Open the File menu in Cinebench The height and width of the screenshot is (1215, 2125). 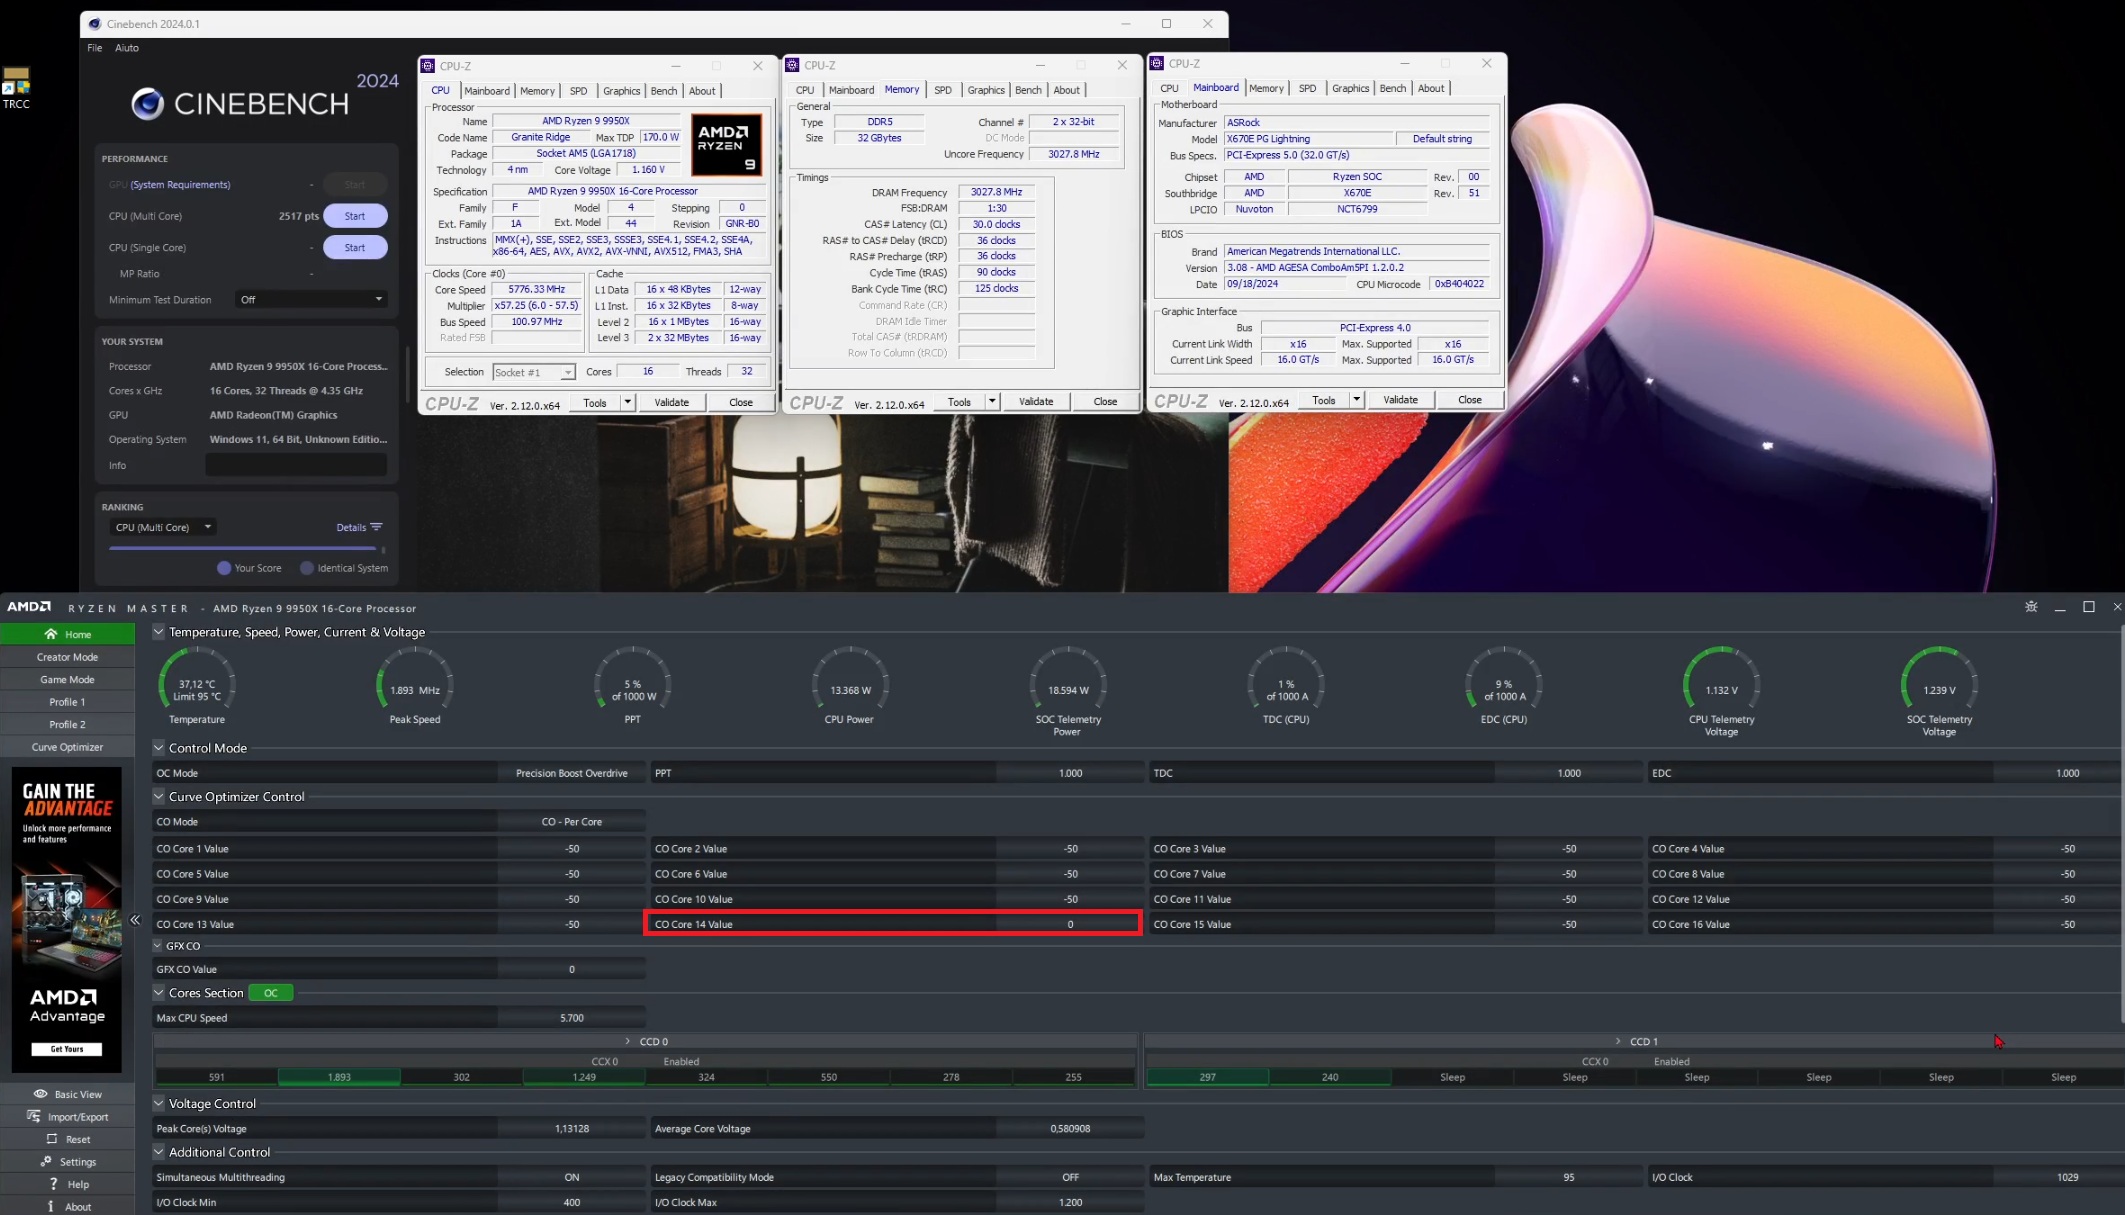[94, 48]
